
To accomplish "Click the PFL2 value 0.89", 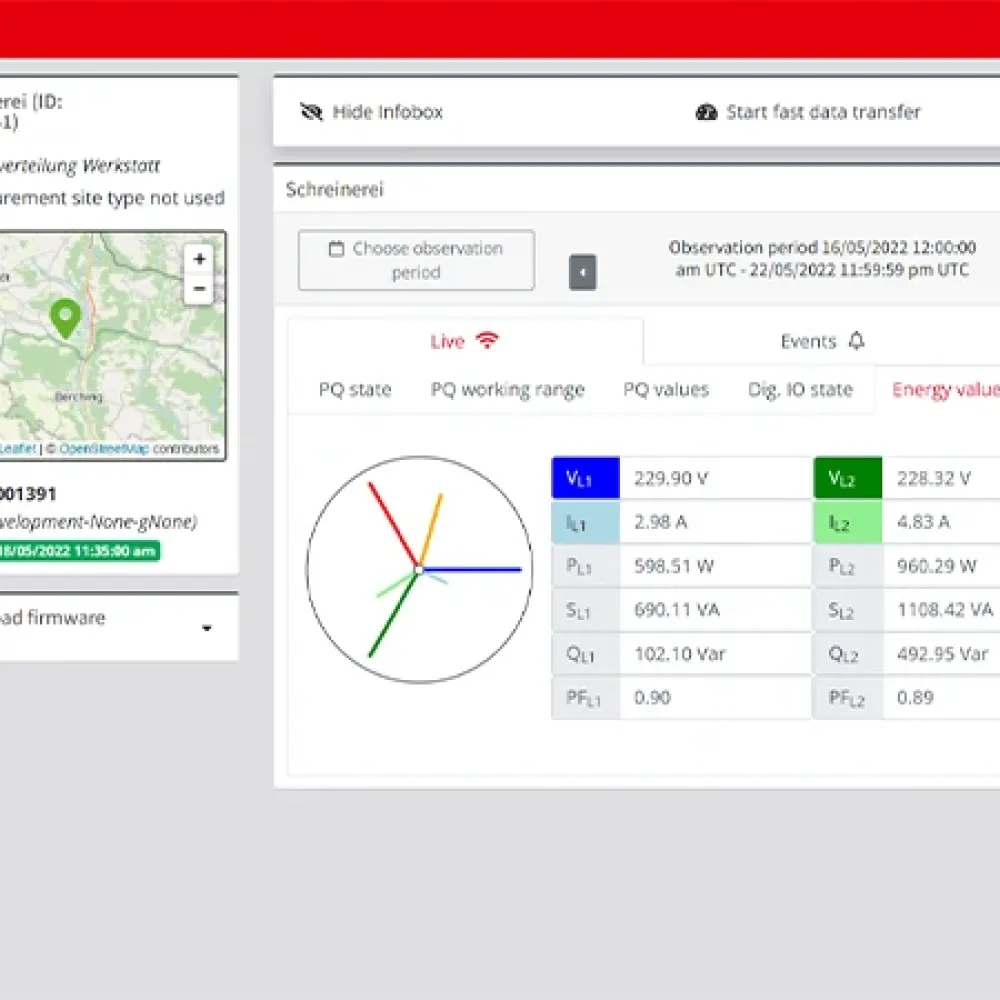I will coord(915,698).
